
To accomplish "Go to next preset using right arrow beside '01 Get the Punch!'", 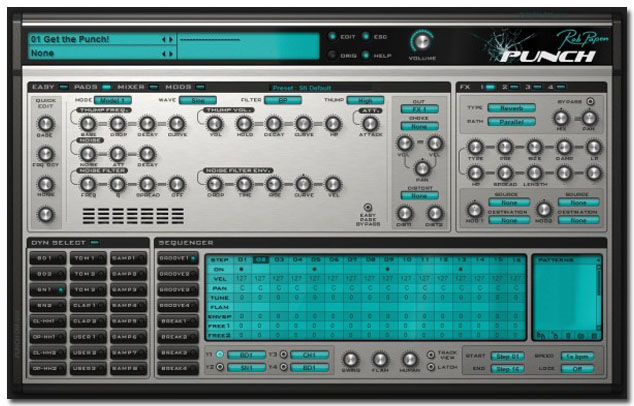I will (171, 40).
